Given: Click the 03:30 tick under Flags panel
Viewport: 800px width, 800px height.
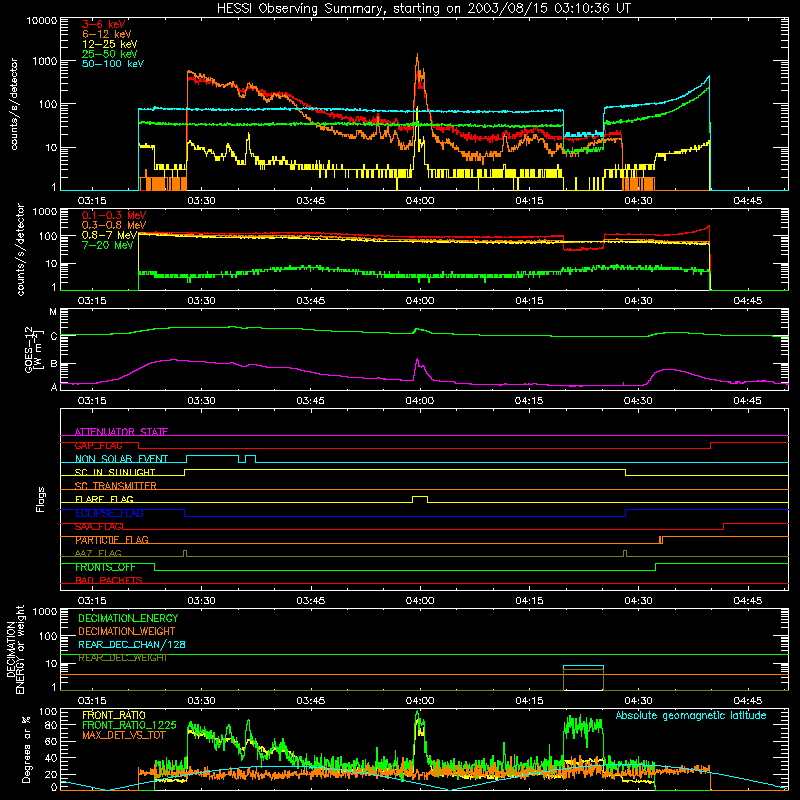Looking at the screenshot, I should click(202, 601).
